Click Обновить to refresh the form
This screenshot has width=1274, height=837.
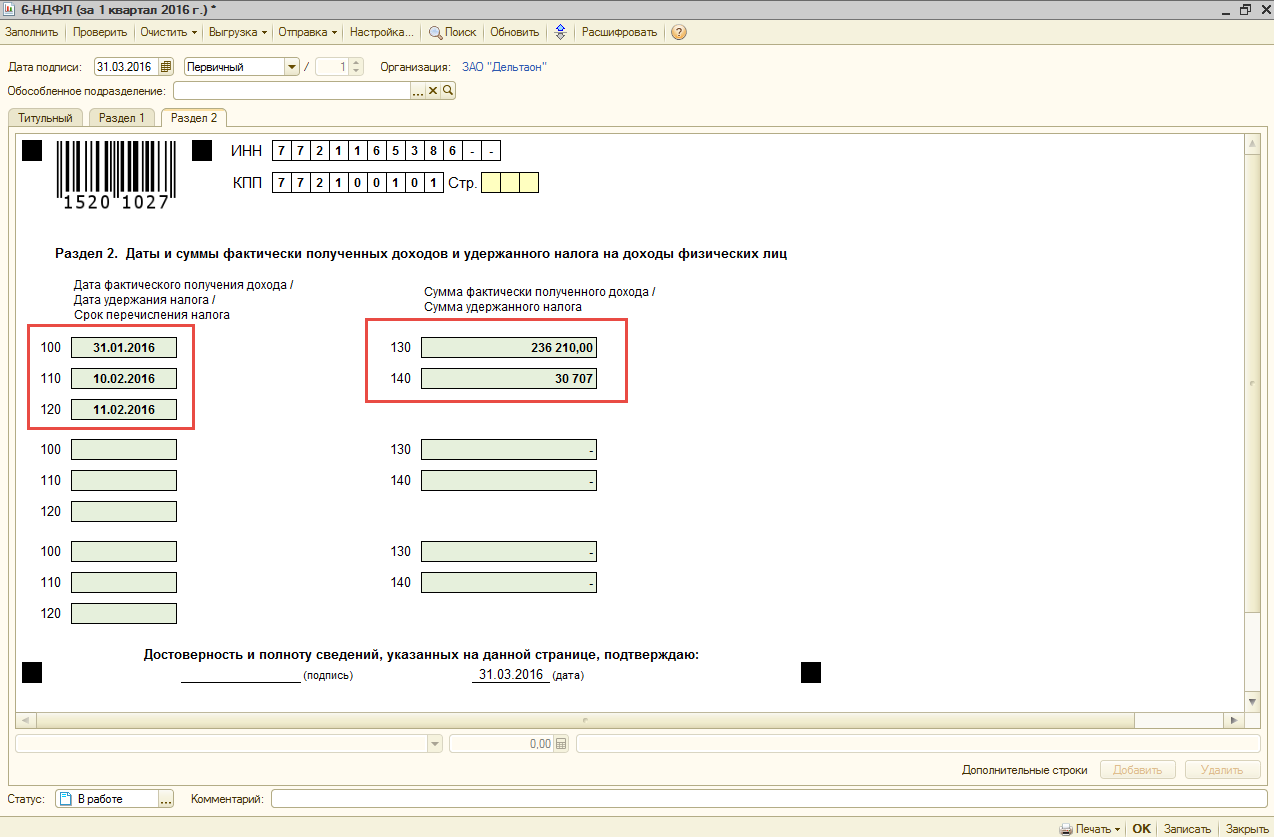point(515,32)
